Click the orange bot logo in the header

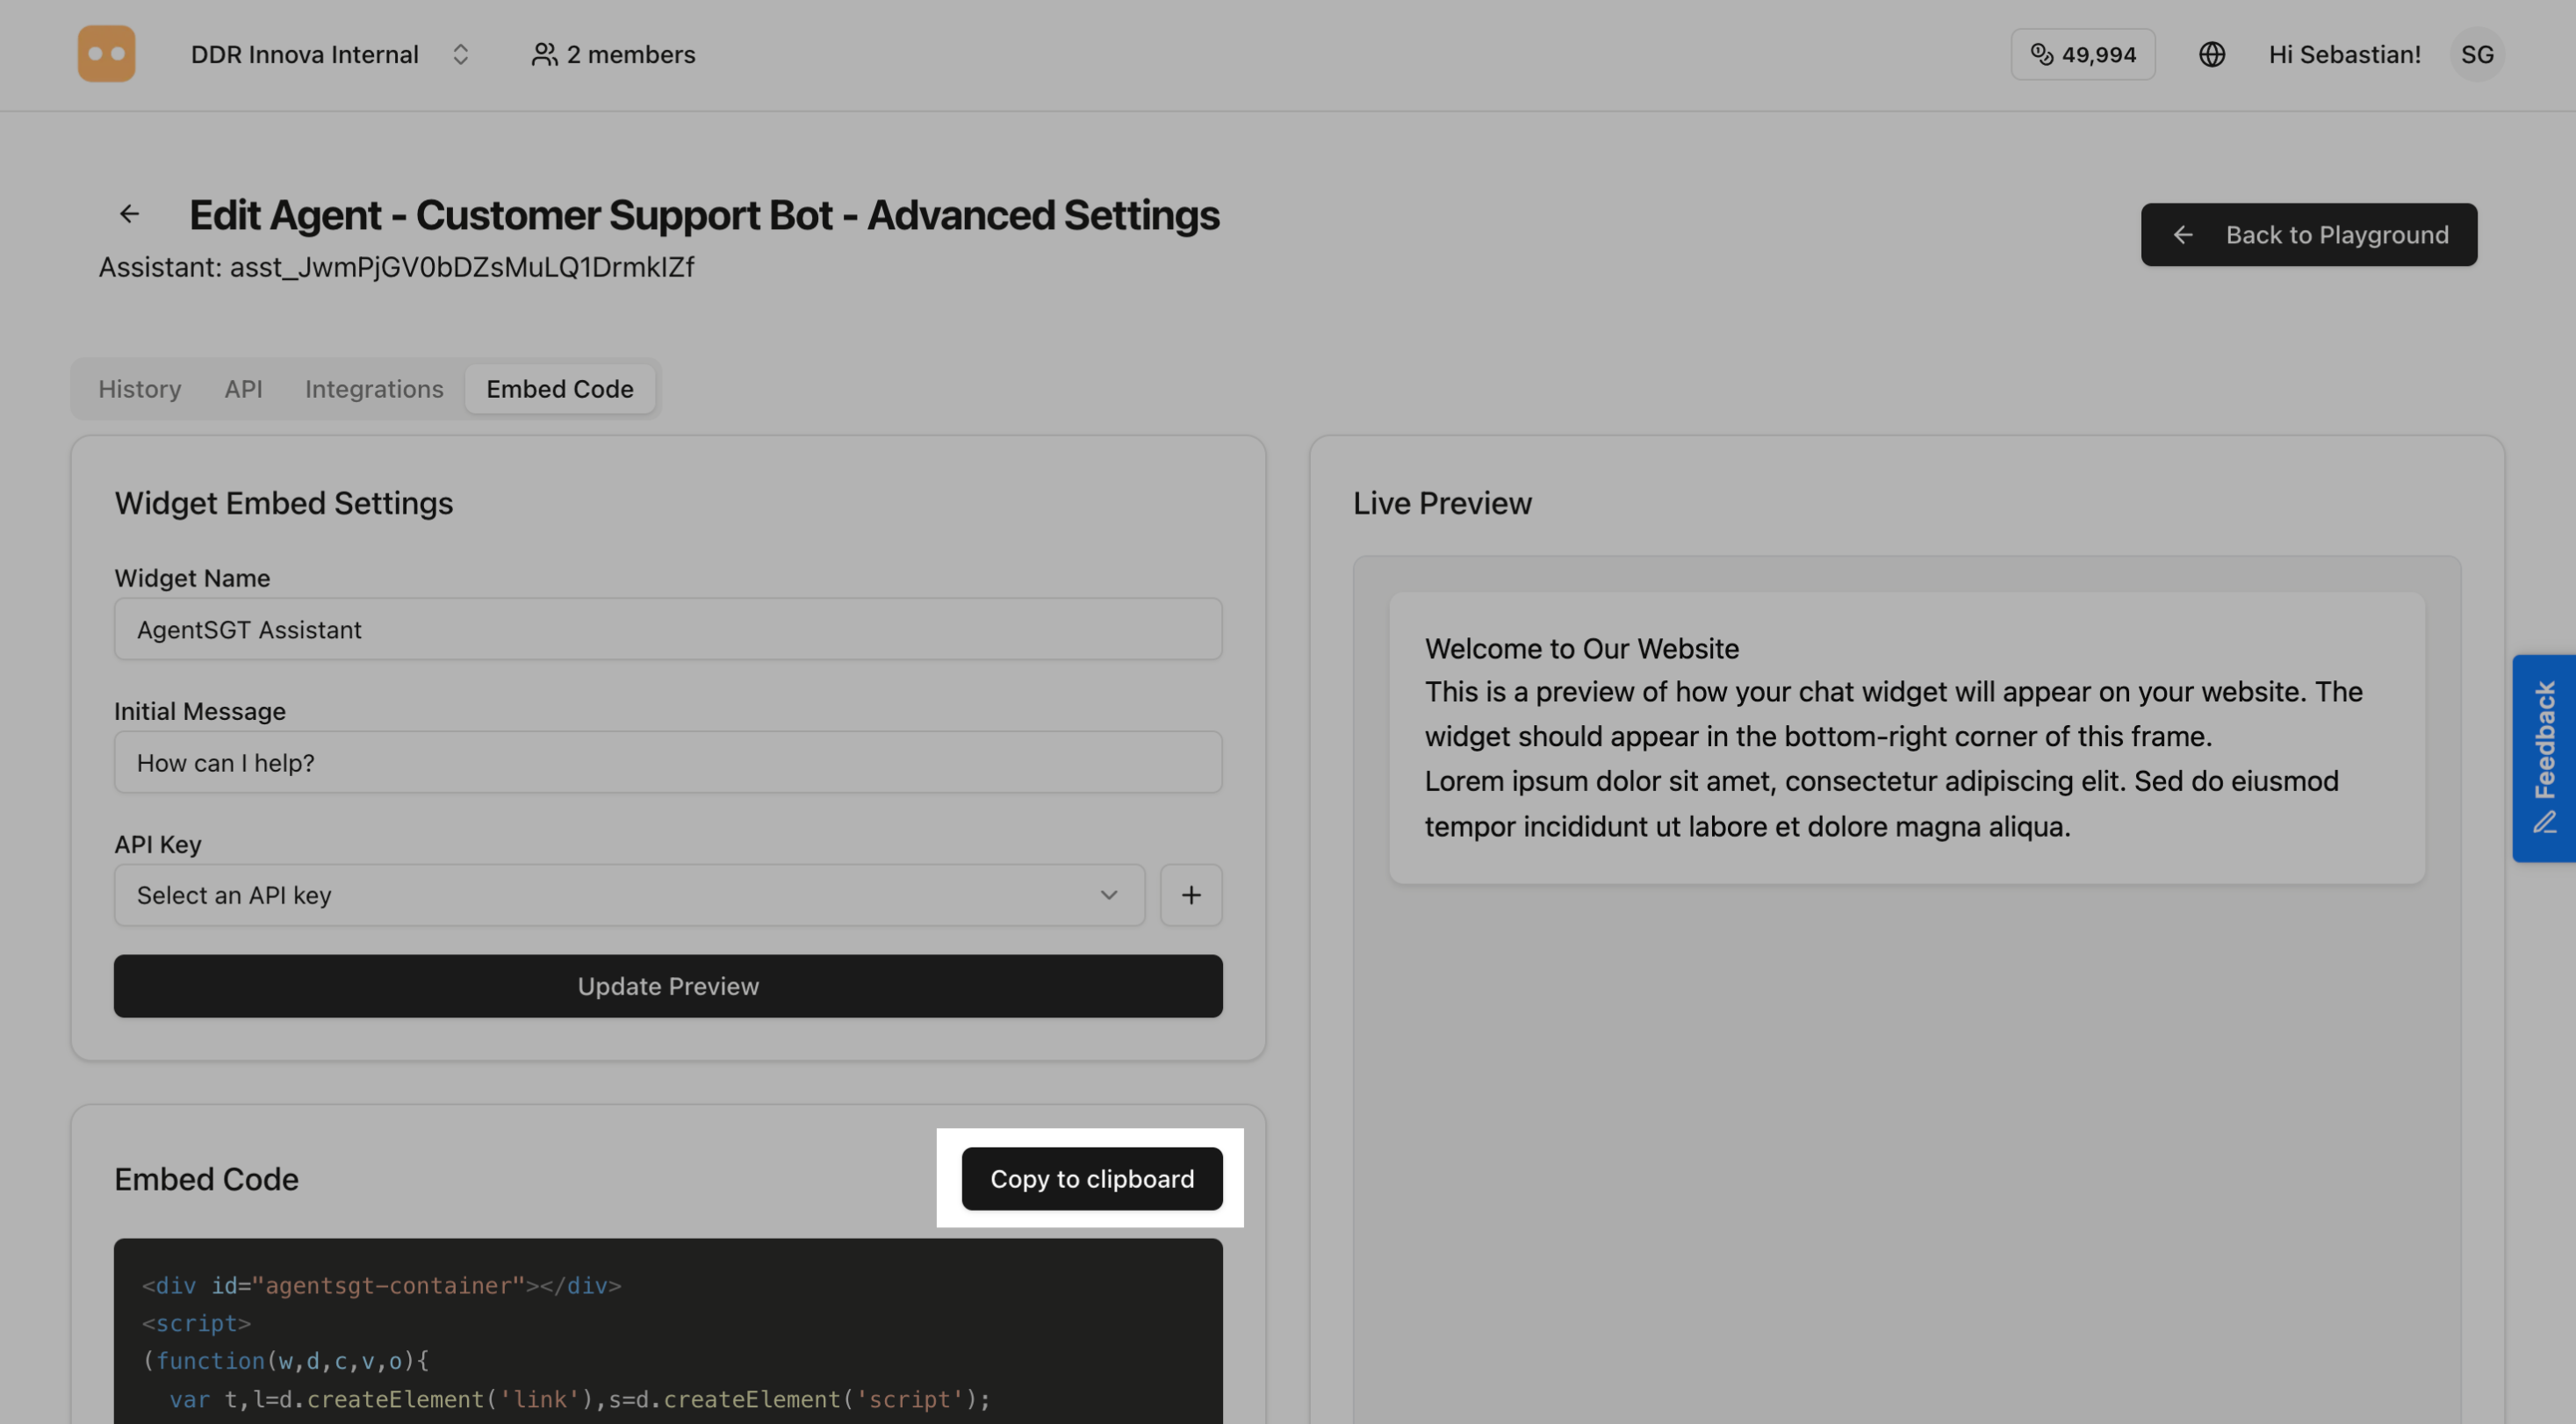[106, 53]
